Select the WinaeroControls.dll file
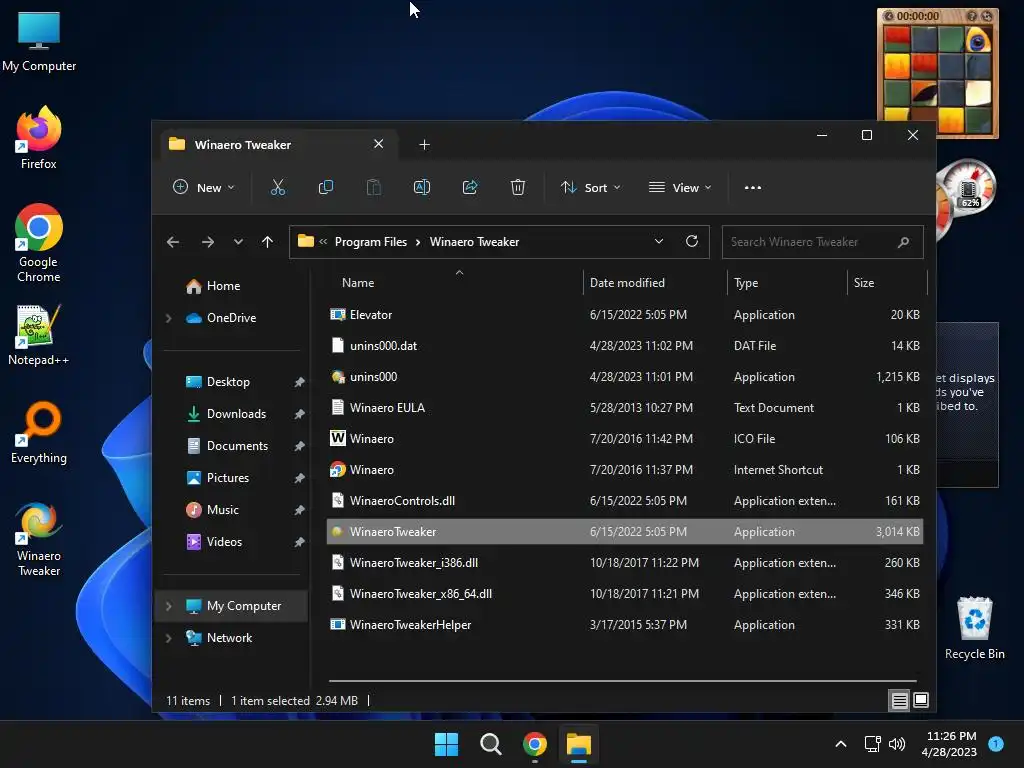The width and height of the screenshot is (1024, 768). (x=624, y=501)
